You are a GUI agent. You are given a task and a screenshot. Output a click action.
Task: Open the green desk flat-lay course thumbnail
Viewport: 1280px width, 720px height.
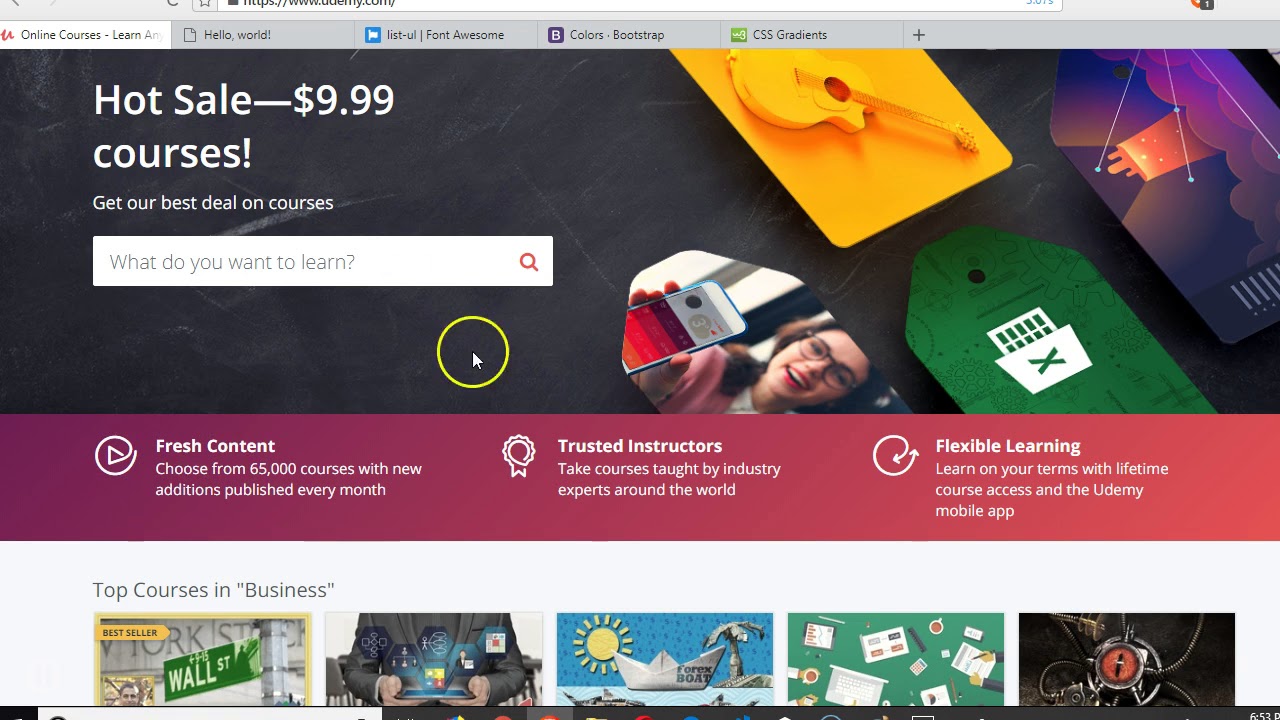pos(896,660)
